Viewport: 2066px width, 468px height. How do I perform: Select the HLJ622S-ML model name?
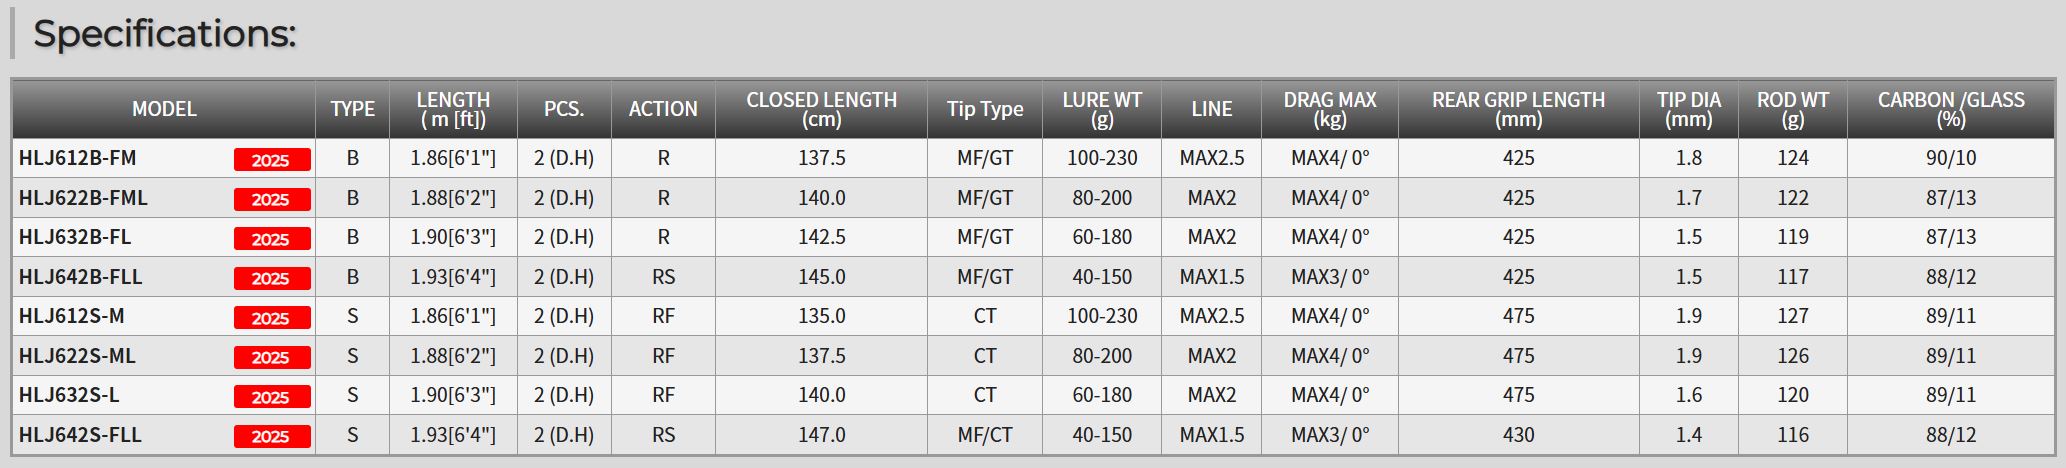pos(77,356)
